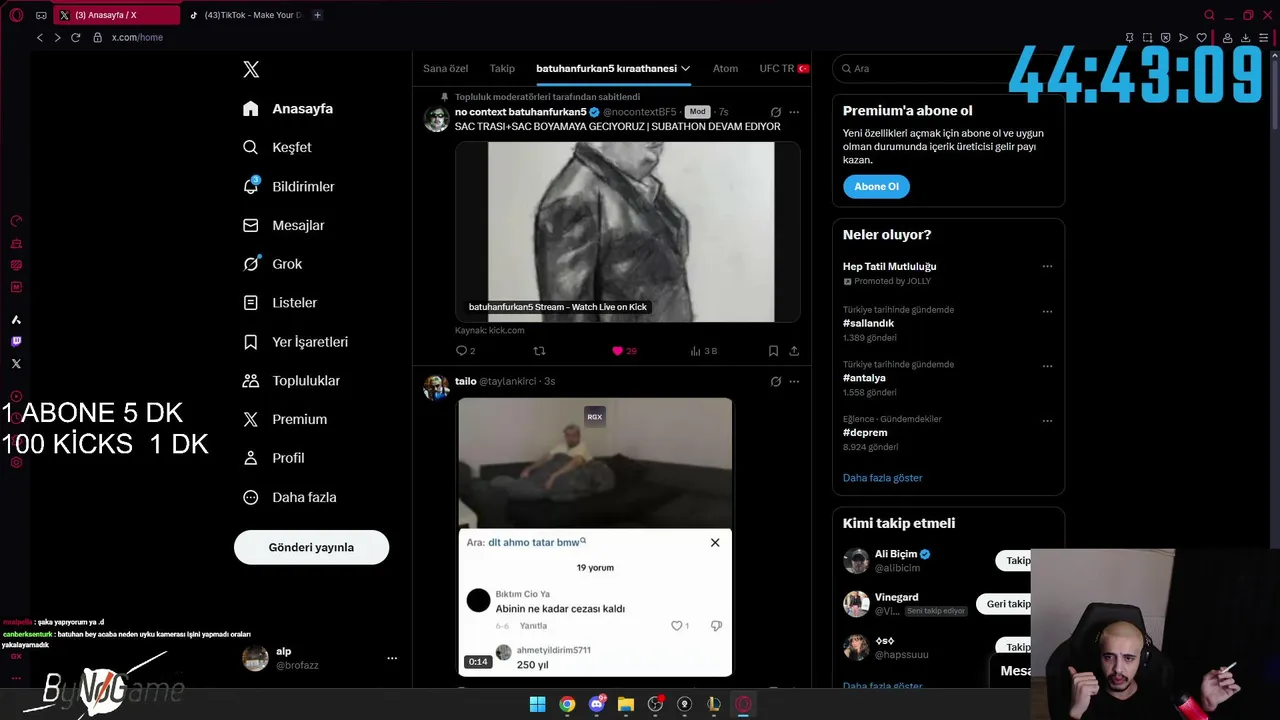Switch to Atom tab
Image resolution: width=1280 pixels, height=720 pixels.
pyautogui.click(x=725, y=68)
